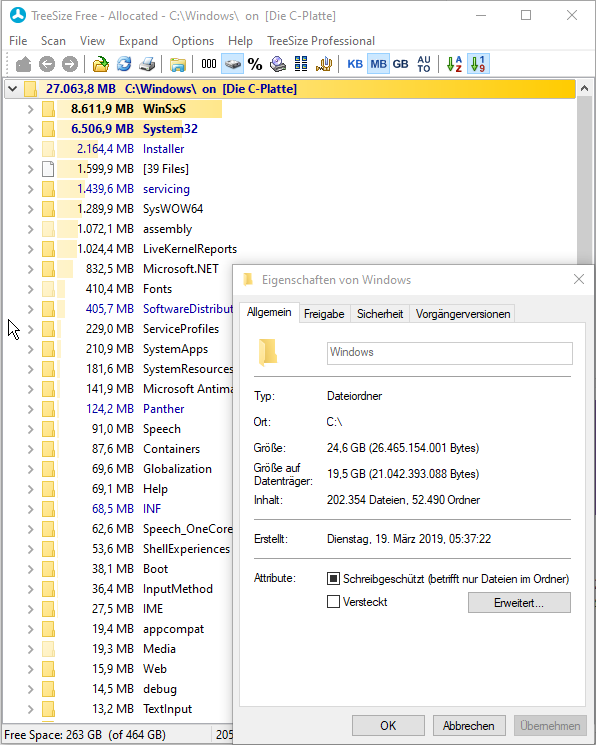Click the bar chart hand icon

pyautogui.click(x=324, y=64)
